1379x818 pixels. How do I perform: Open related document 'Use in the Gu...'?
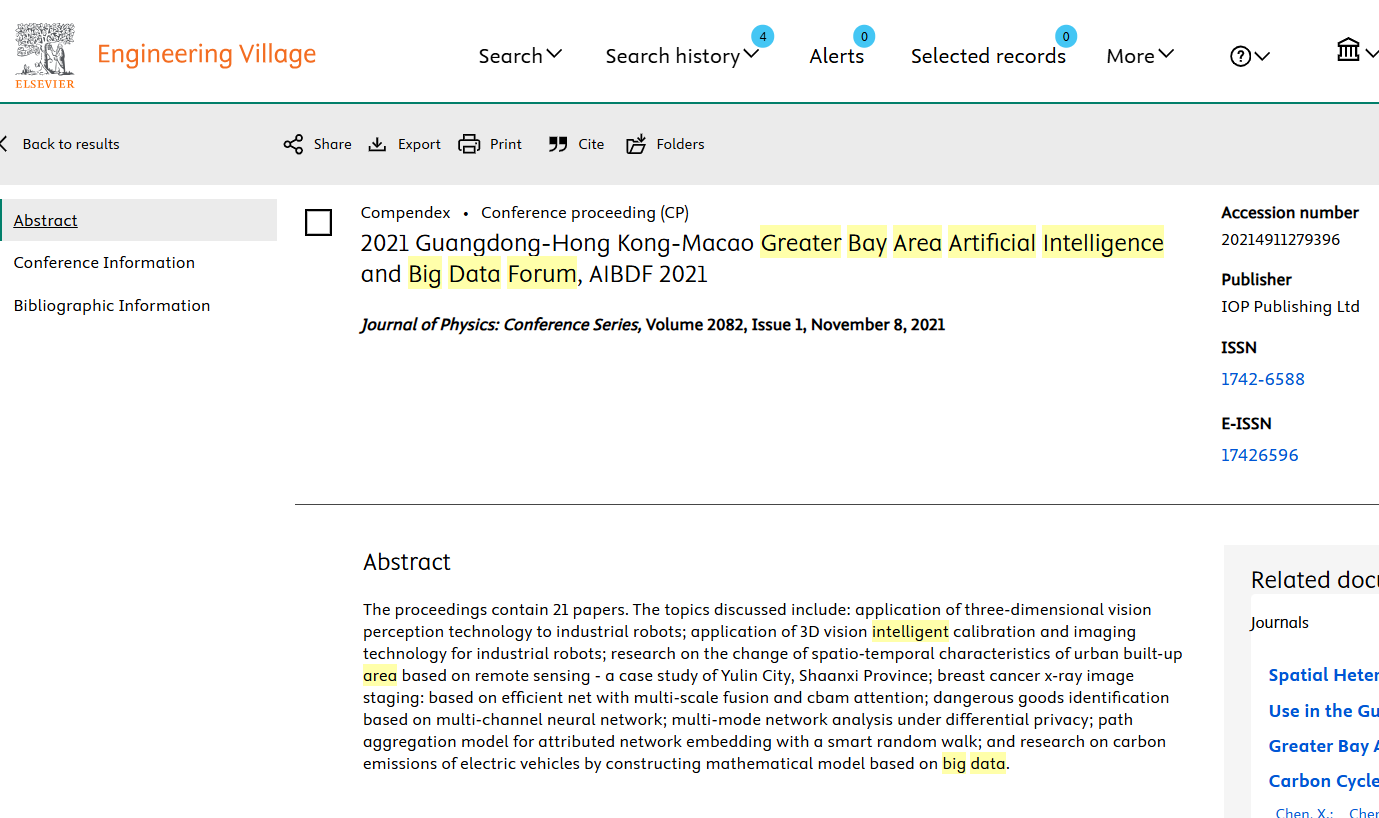1323,711
